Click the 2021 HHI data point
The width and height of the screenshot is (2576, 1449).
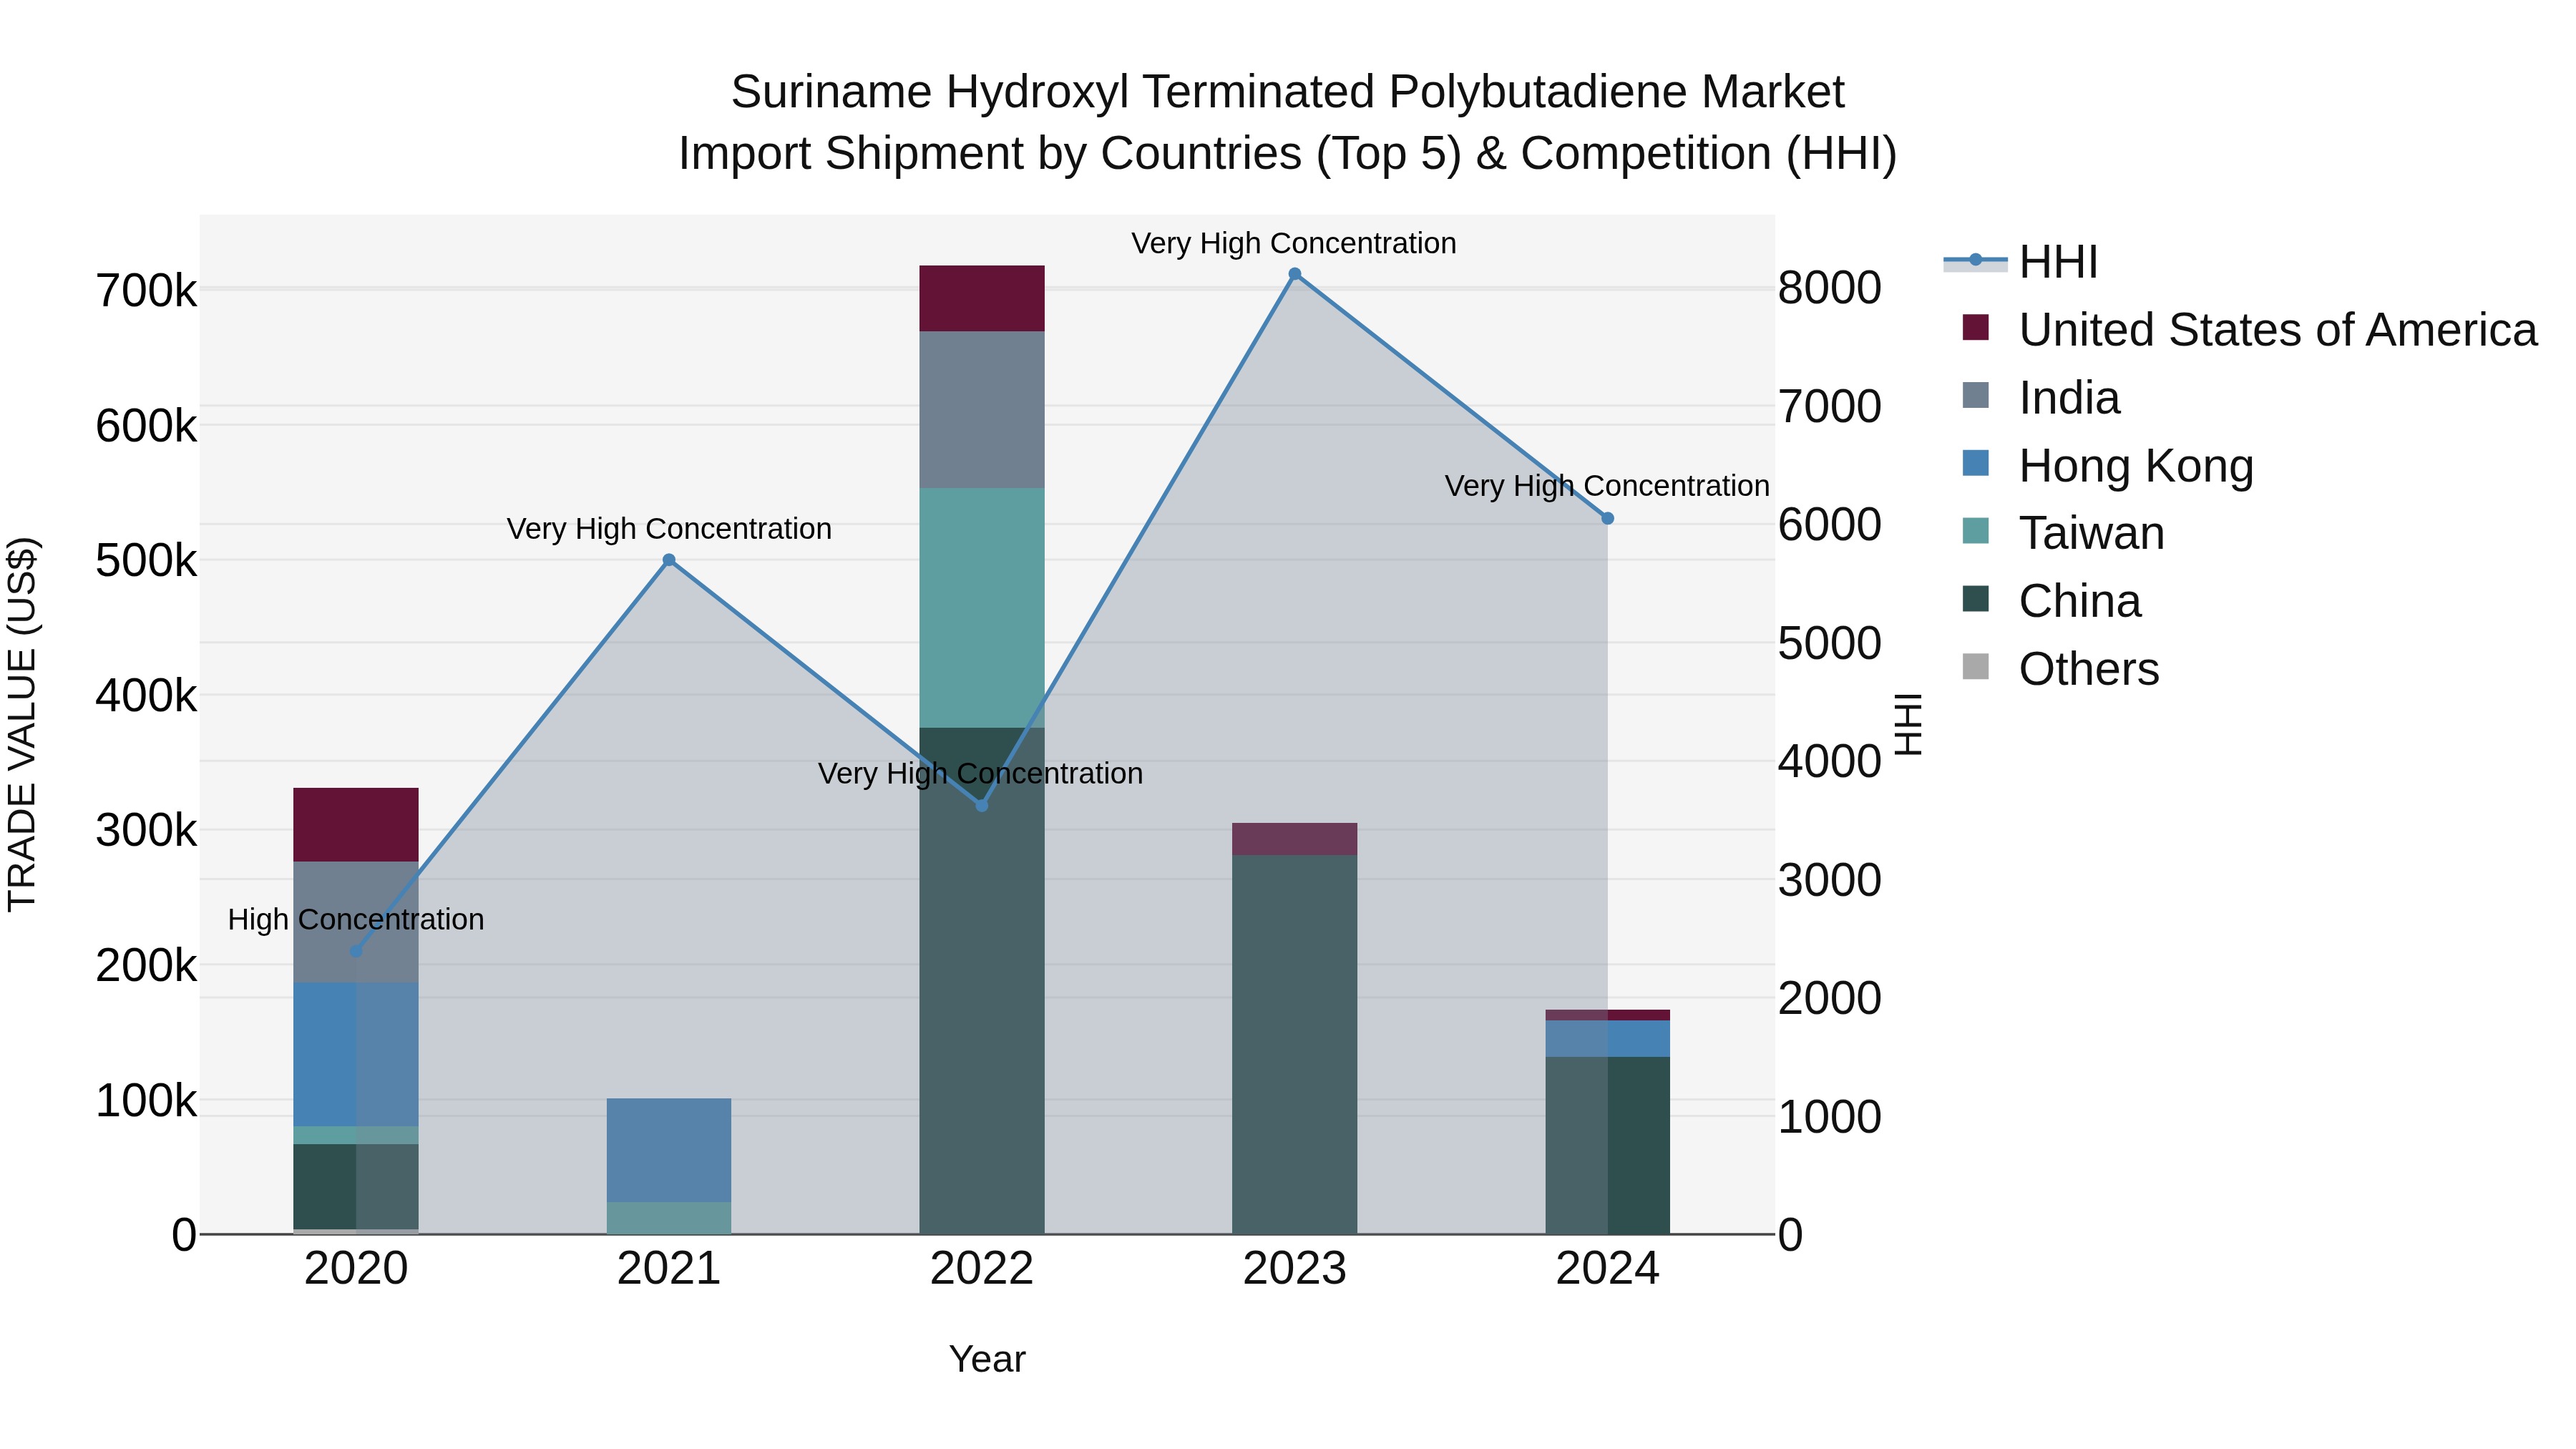click(x=669, y=560)
